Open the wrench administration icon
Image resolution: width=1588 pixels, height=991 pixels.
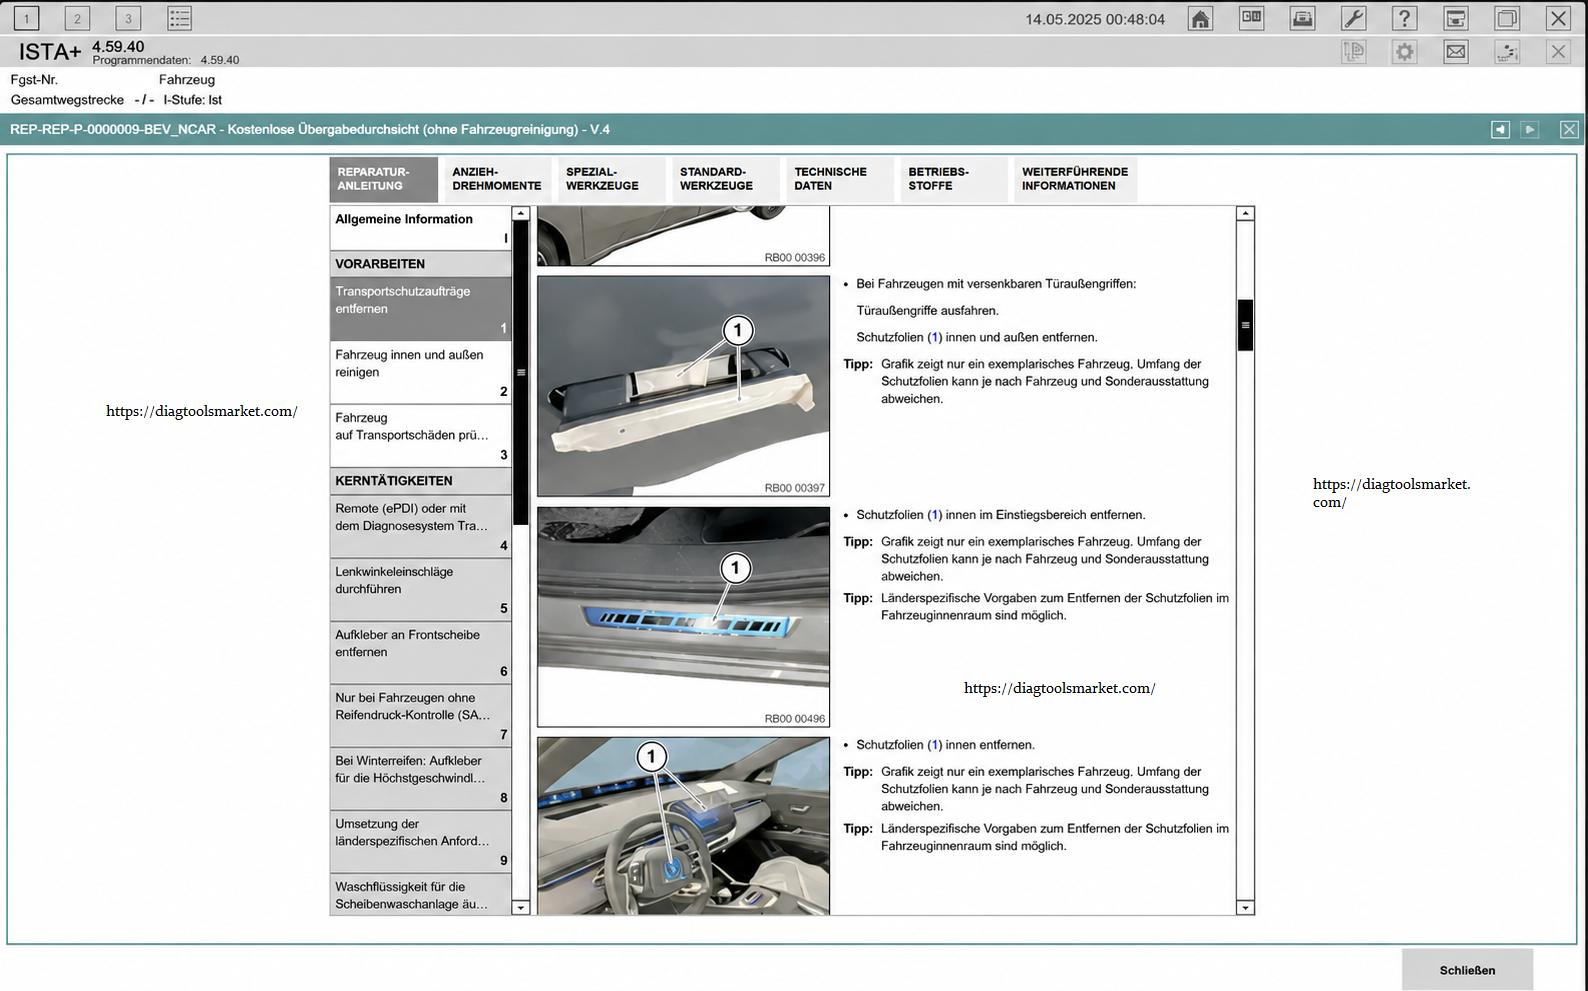click(1353, 18)
